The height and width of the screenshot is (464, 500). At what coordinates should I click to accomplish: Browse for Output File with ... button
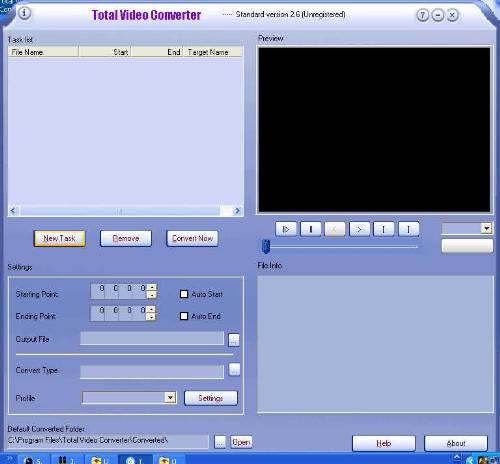tap(234, 340)
